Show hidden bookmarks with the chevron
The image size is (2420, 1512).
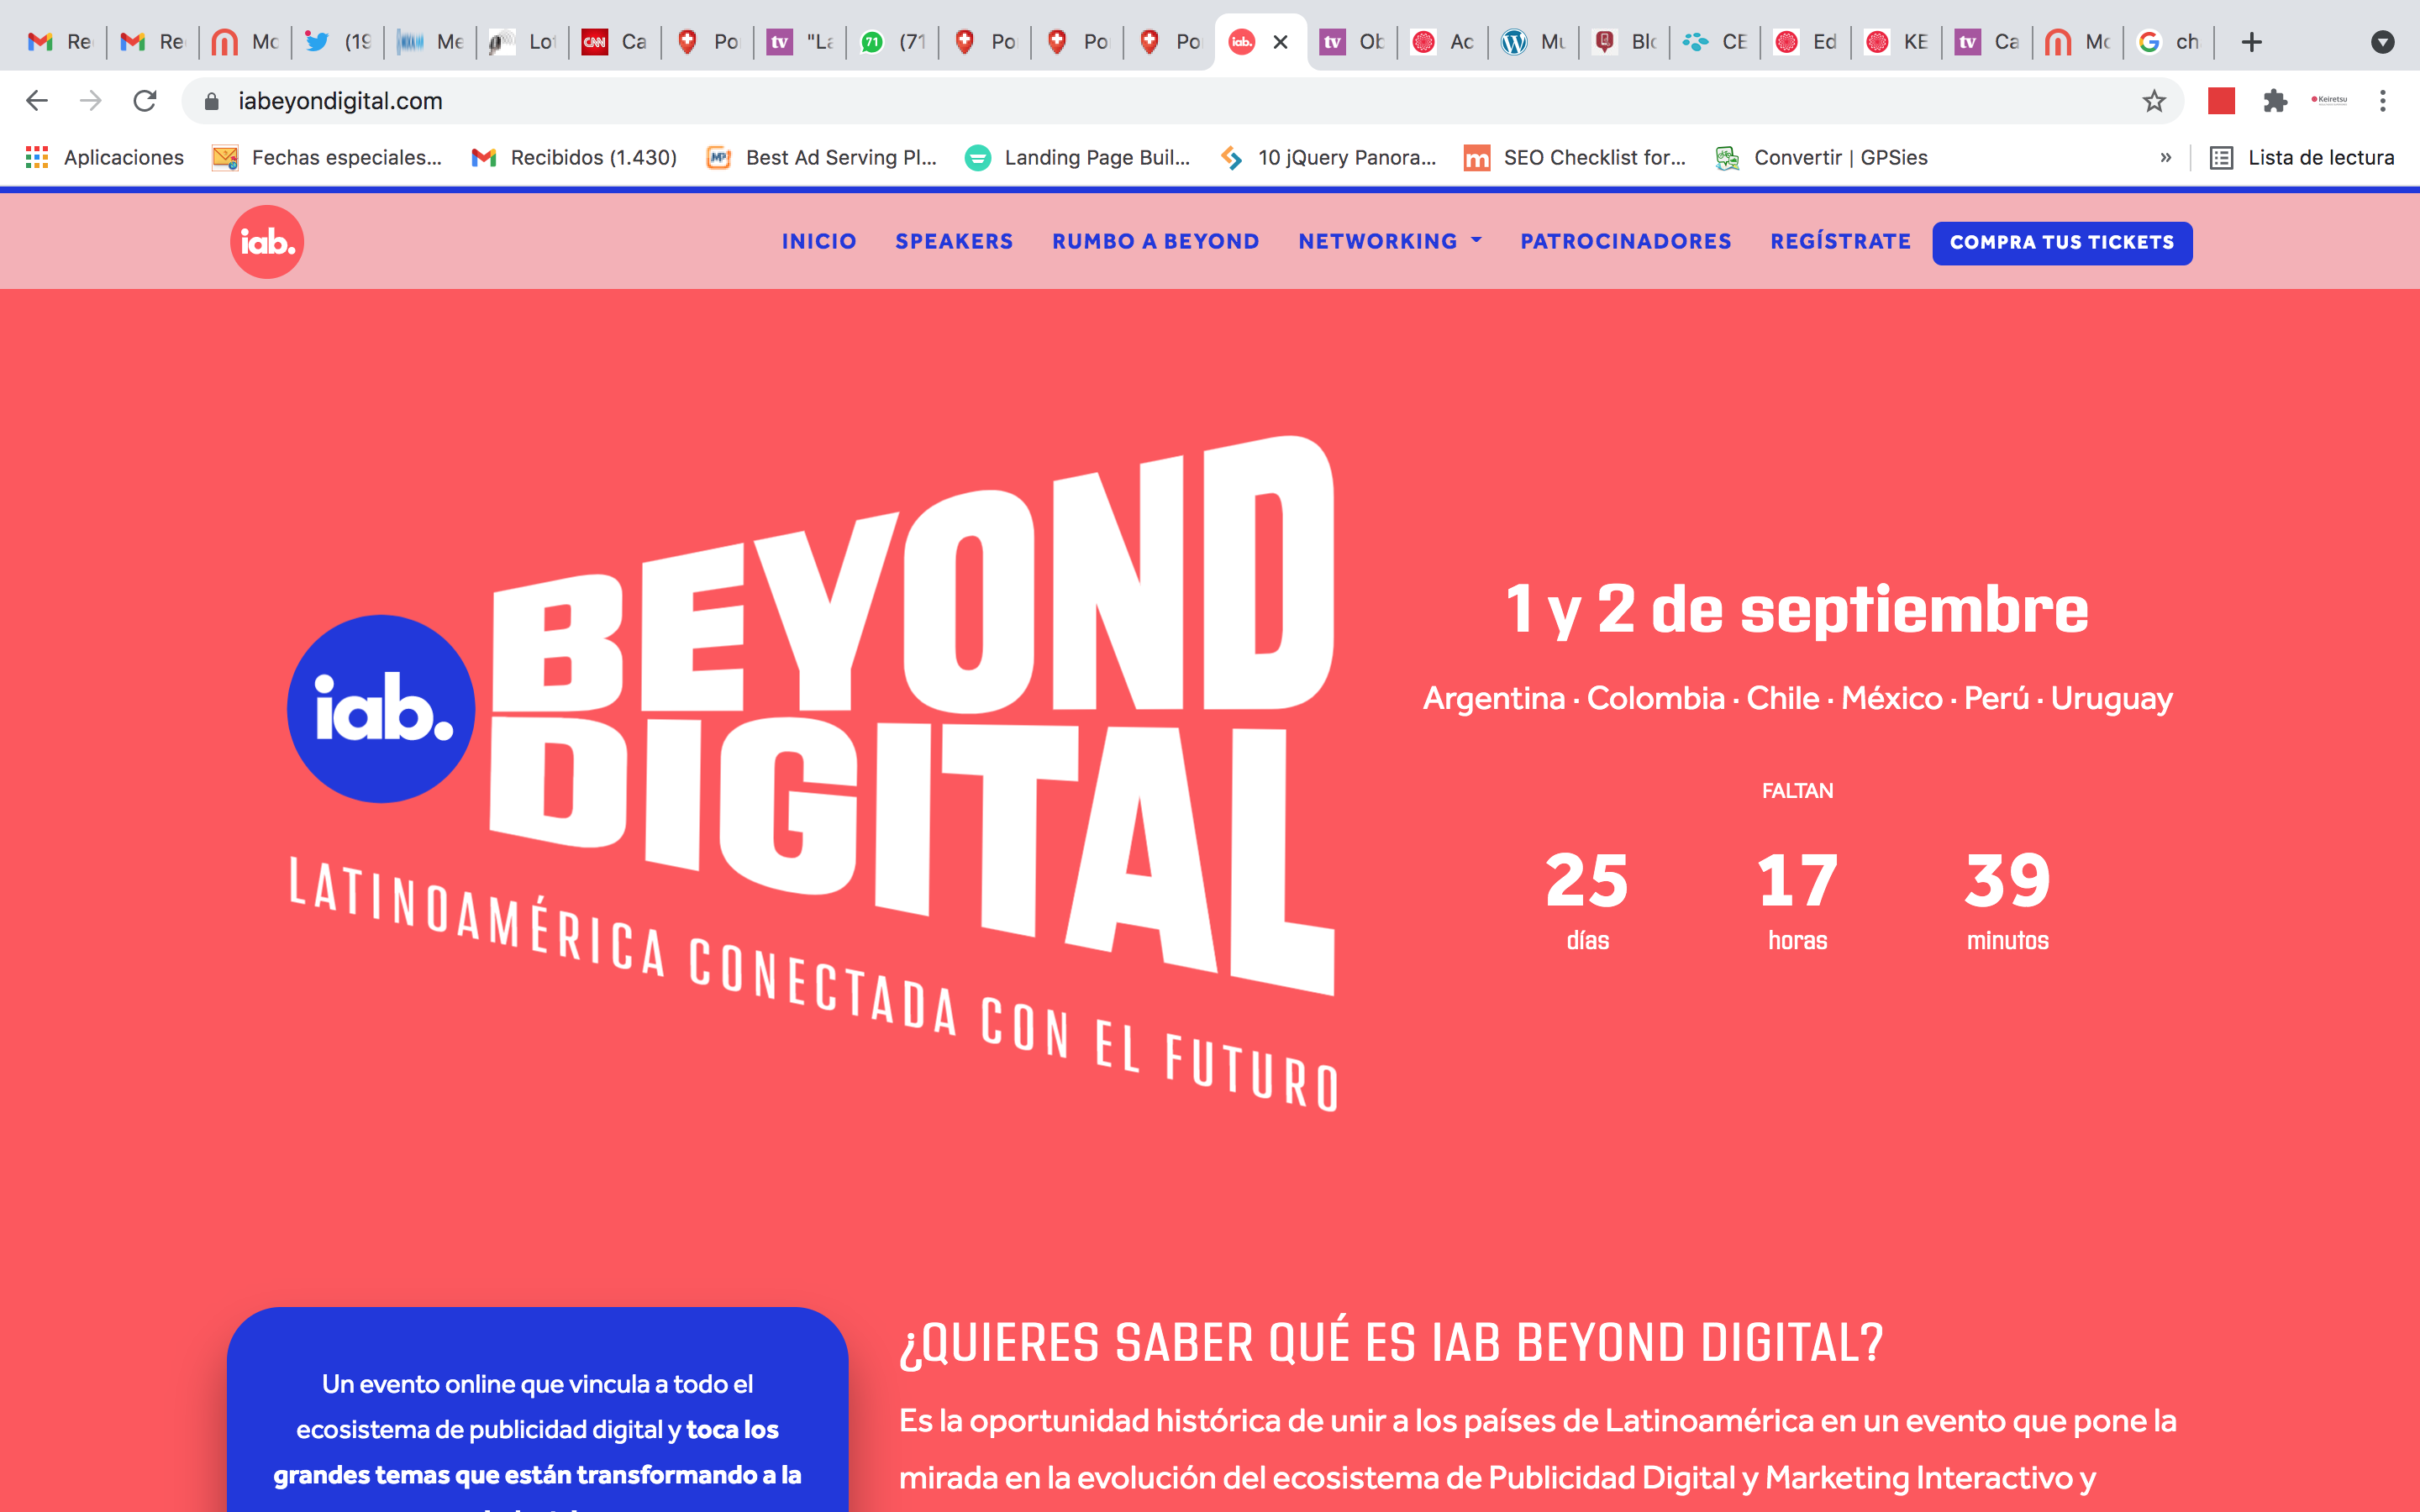coord(2165,157)
